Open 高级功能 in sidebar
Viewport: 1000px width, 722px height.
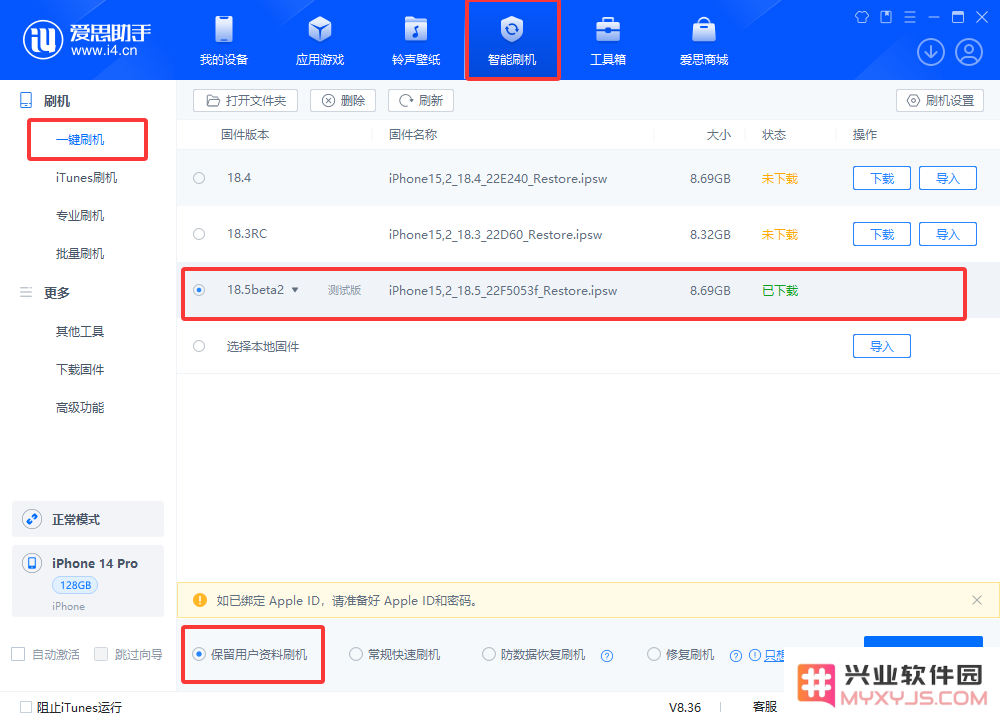click(x=80, y=408)
